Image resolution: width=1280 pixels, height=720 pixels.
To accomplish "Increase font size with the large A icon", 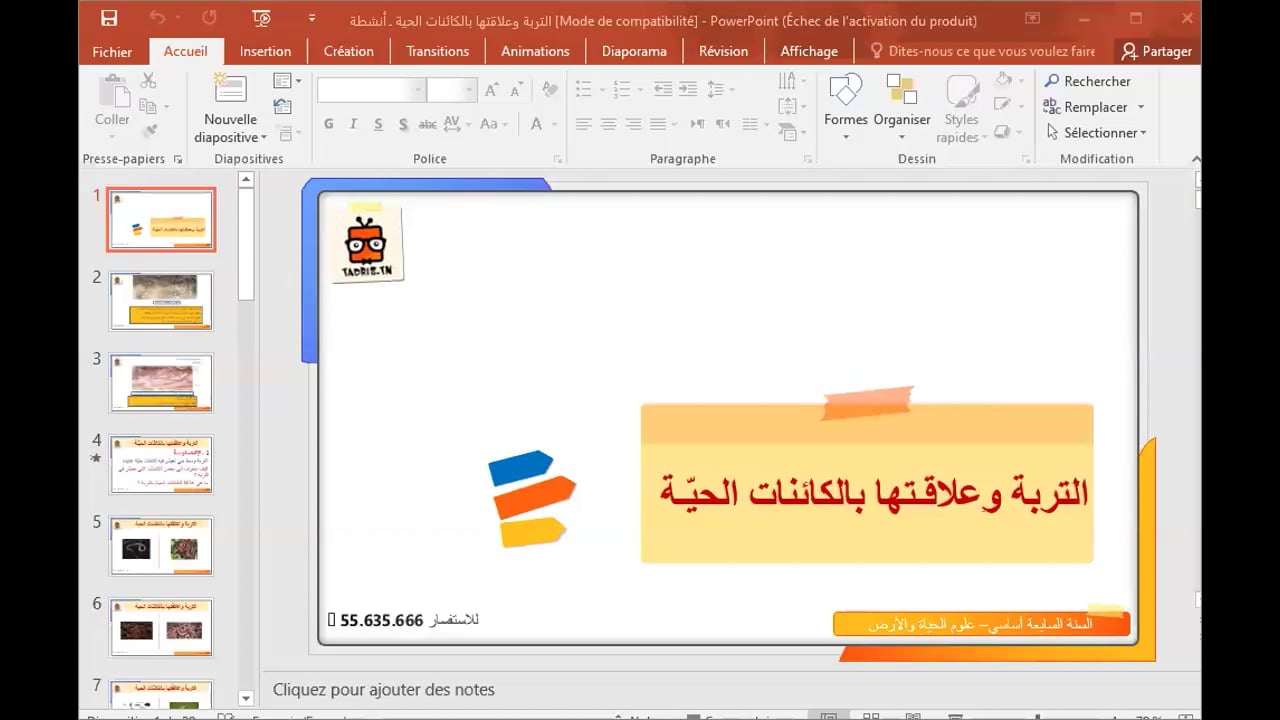I will (x=492, y=90).
